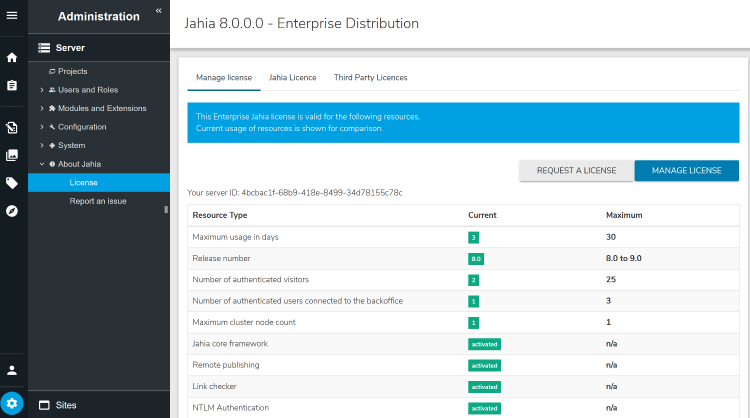Click the page title Jahia 8.0.0.0
This screenshot has height=418, width=750.
(x=302, y=23)
